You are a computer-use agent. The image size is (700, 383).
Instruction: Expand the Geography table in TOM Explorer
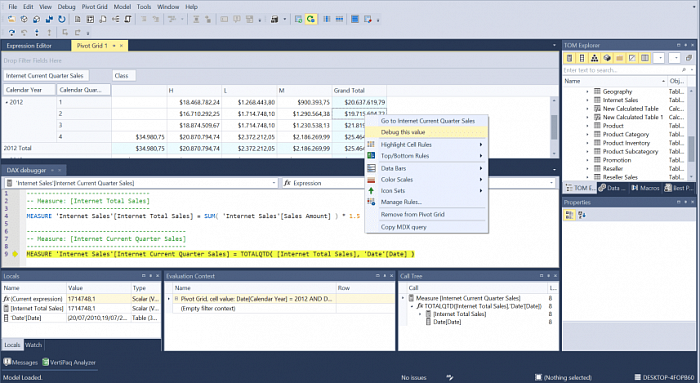(588, 92)
